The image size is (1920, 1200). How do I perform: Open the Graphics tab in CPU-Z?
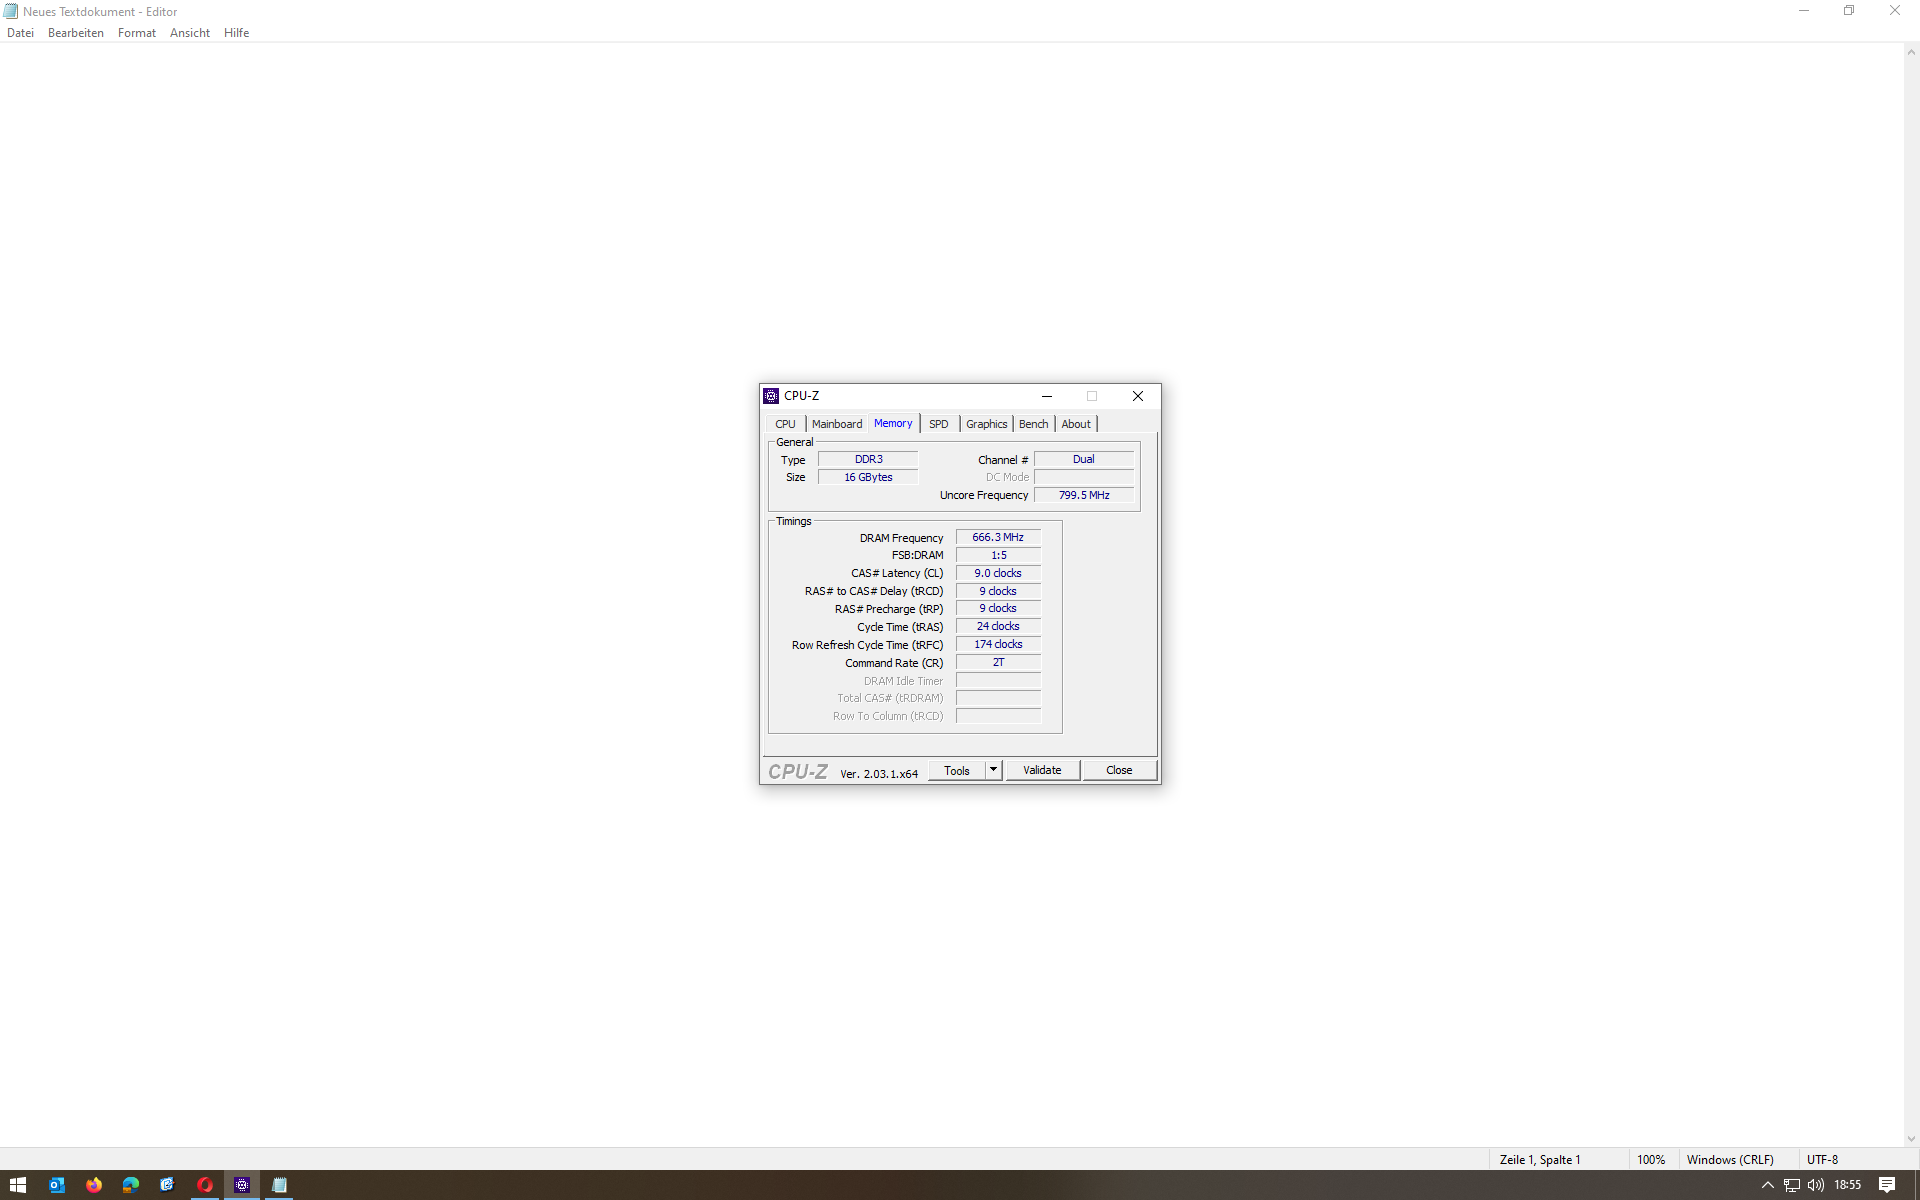click(x=986, y=424)
